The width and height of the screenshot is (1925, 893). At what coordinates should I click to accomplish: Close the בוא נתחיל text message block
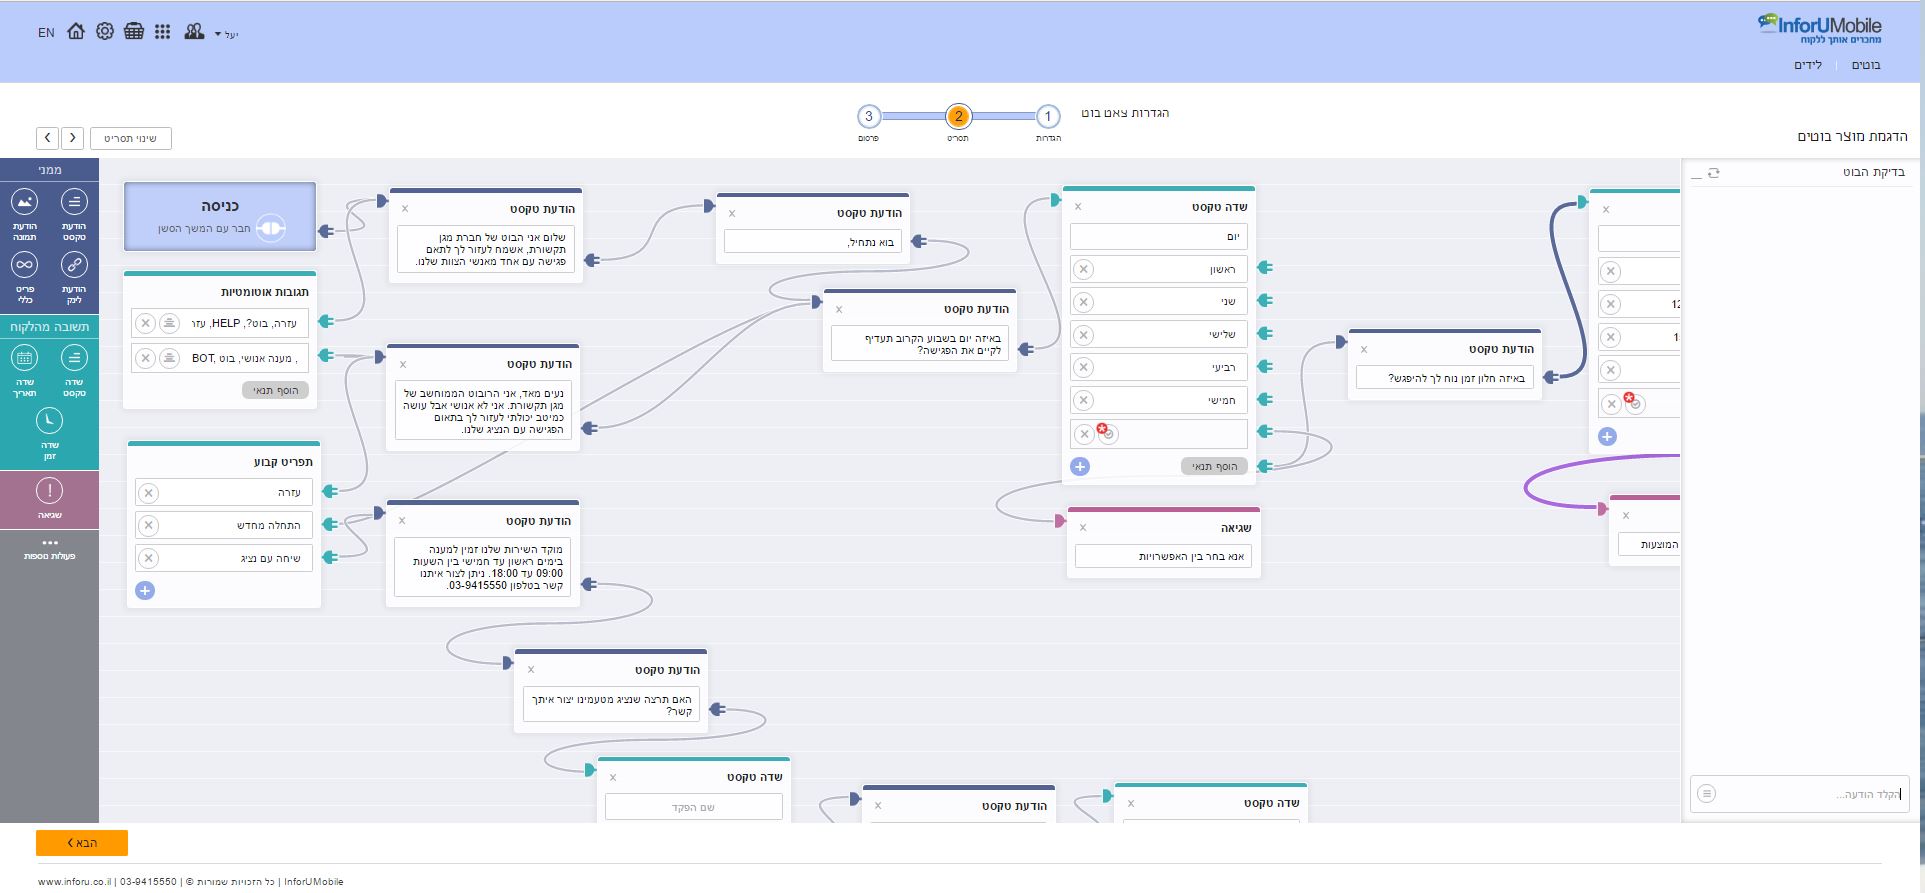click(732, 213)
